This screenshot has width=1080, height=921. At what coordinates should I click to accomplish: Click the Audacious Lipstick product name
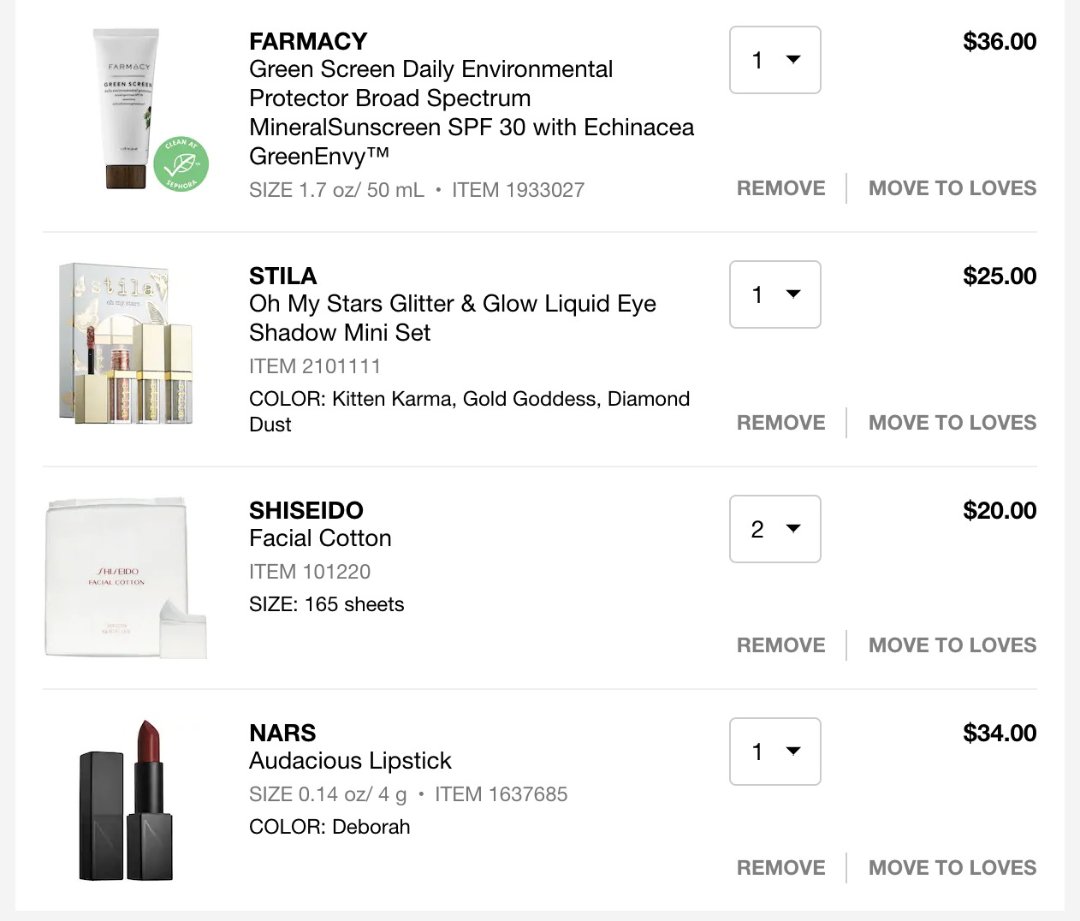coord(350,761)
